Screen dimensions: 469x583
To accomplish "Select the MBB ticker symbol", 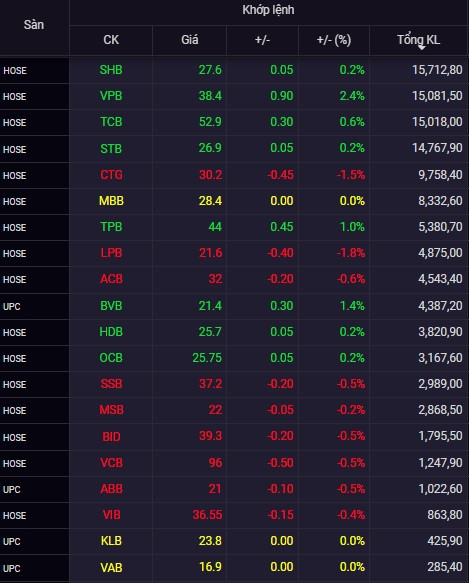I will click(x=111, y=201).
